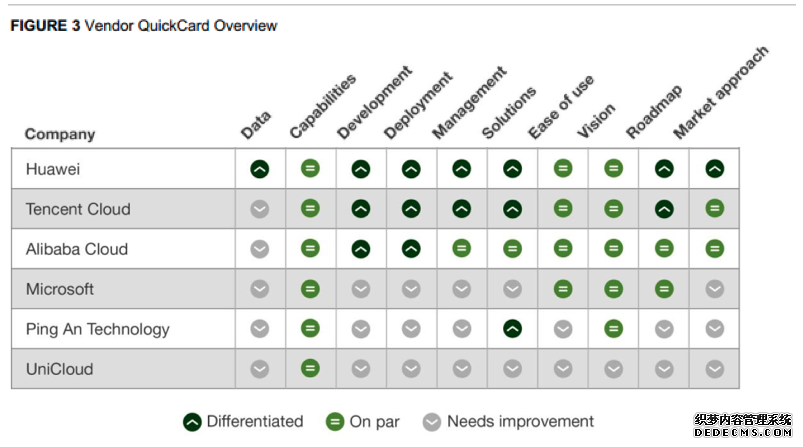Select the Tencent Cloud row label
The height and width of the screenshot is (447, 803).
[x=78, y=209]
